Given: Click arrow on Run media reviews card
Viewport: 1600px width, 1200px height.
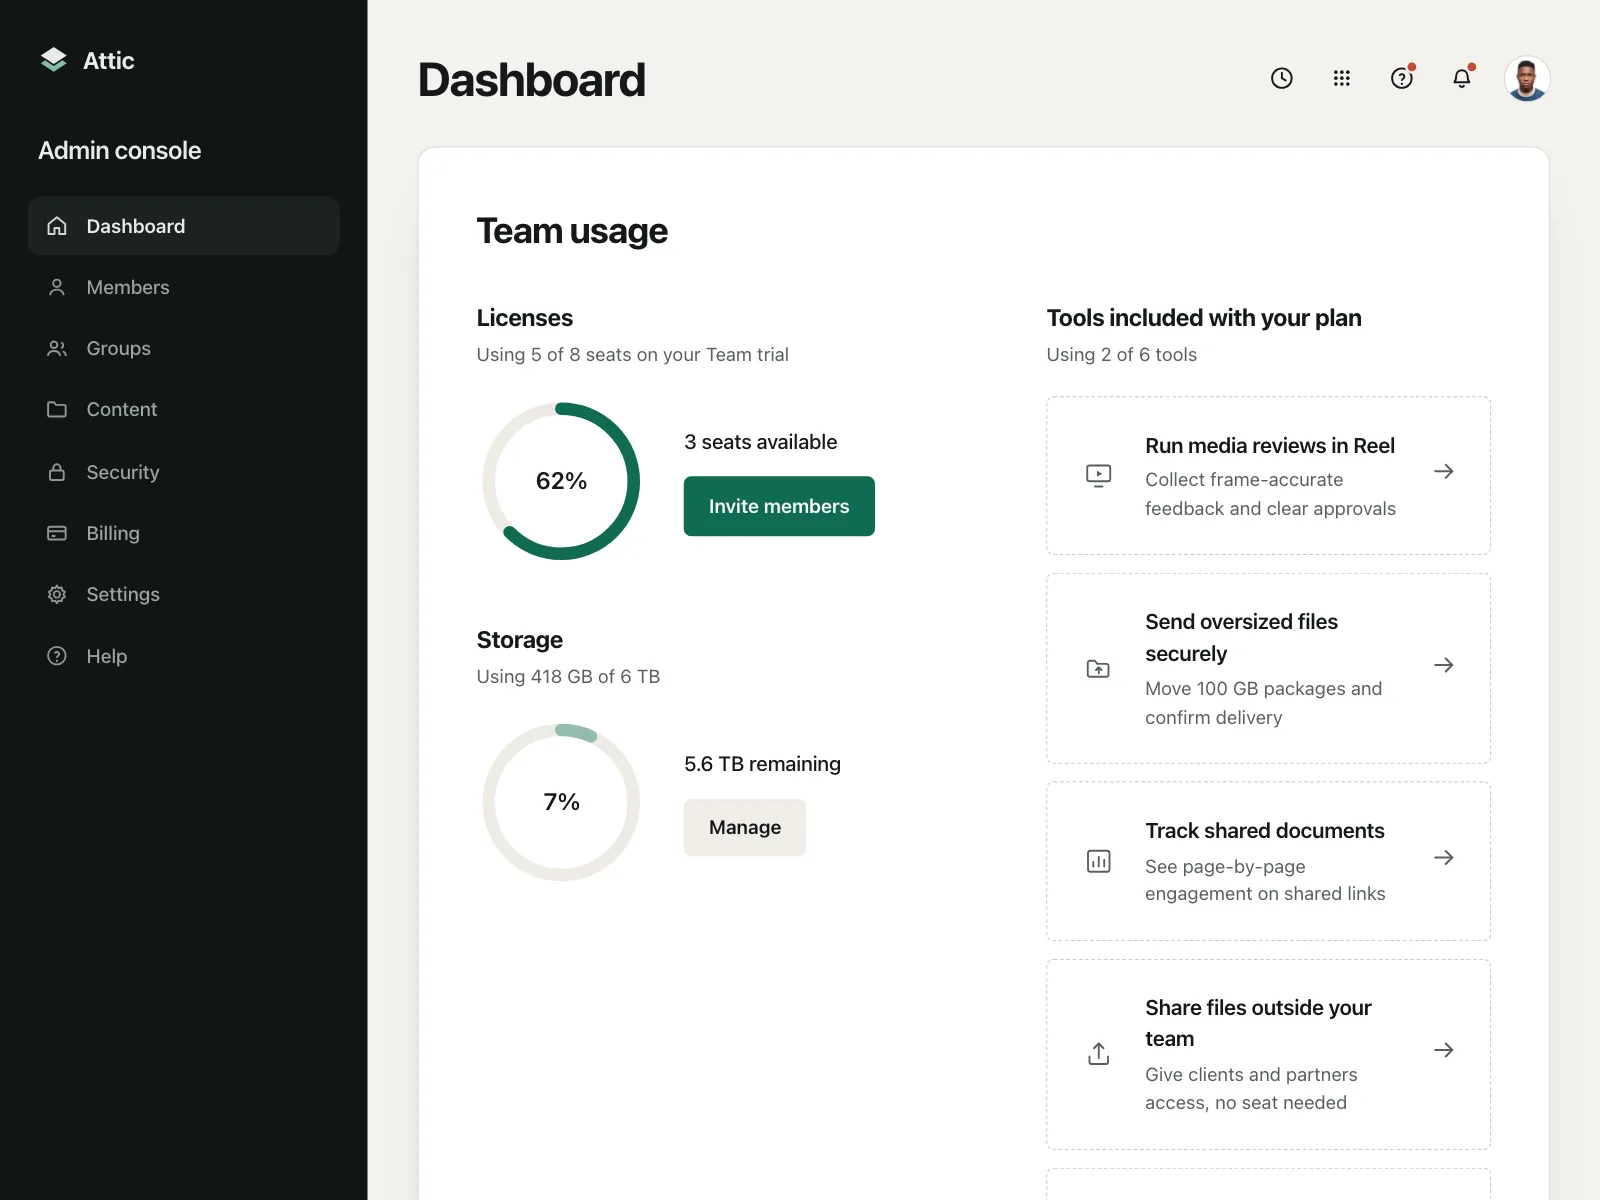Looking at the screenshot, I should (1443, 471).
